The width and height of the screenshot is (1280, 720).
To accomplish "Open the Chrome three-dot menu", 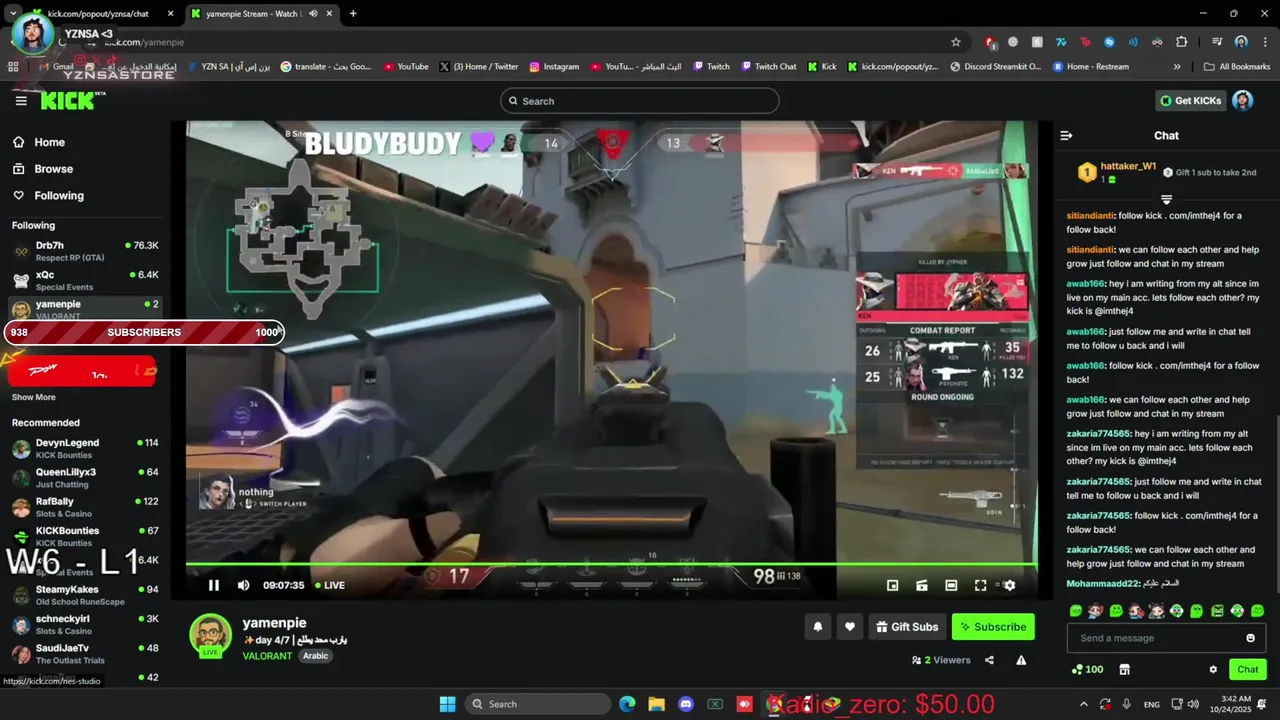I will [x=1266, y=42].
